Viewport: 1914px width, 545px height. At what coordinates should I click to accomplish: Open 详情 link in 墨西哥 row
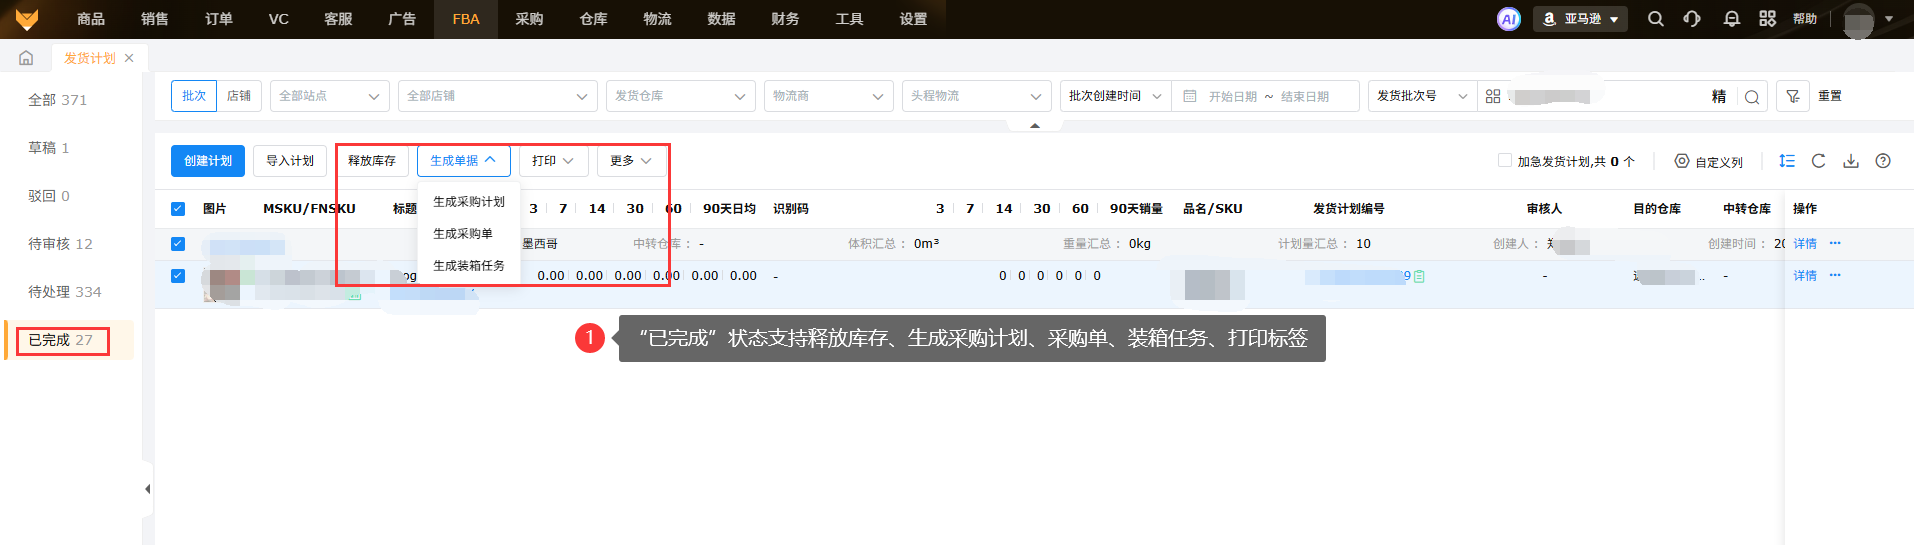point(1805,243)
